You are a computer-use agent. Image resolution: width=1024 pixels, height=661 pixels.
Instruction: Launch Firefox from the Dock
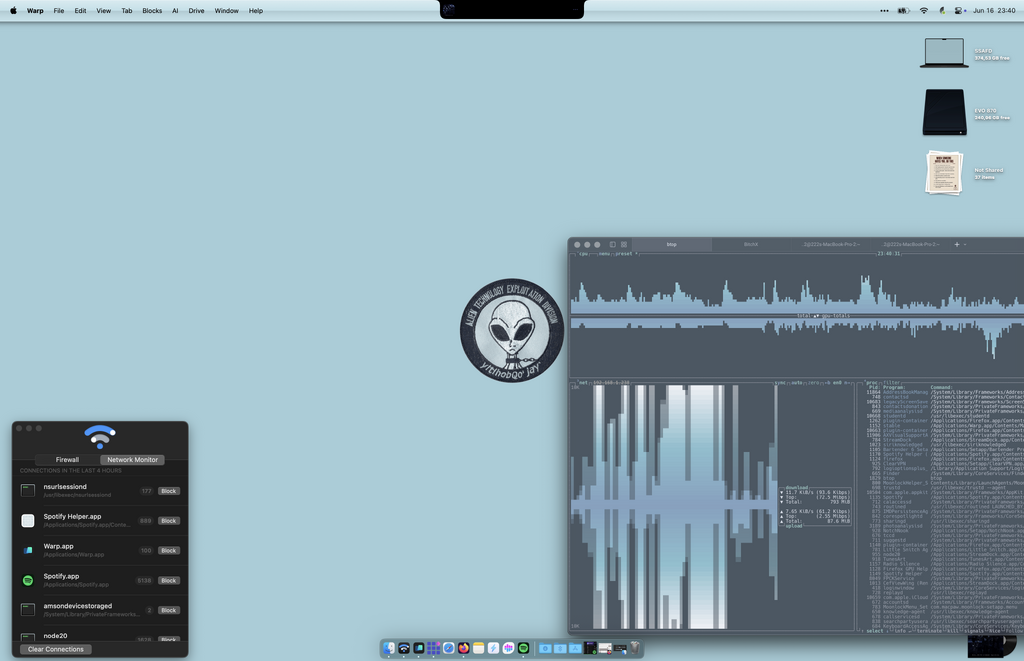(464, 648)
